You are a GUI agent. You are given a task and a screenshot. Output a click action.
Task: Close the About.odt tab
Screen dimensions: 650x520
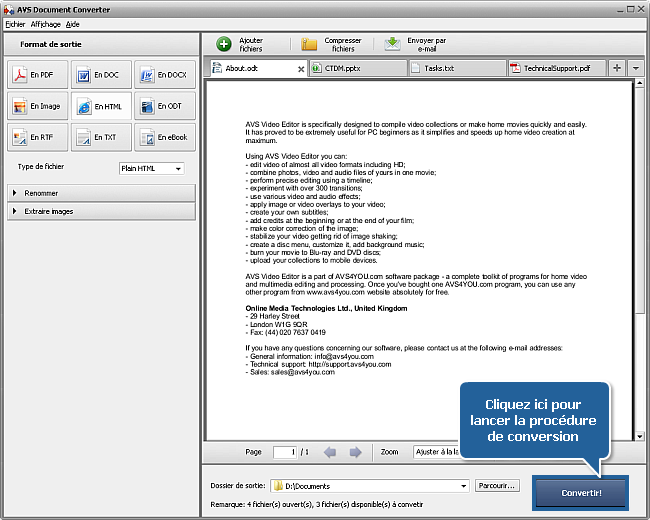301,69
